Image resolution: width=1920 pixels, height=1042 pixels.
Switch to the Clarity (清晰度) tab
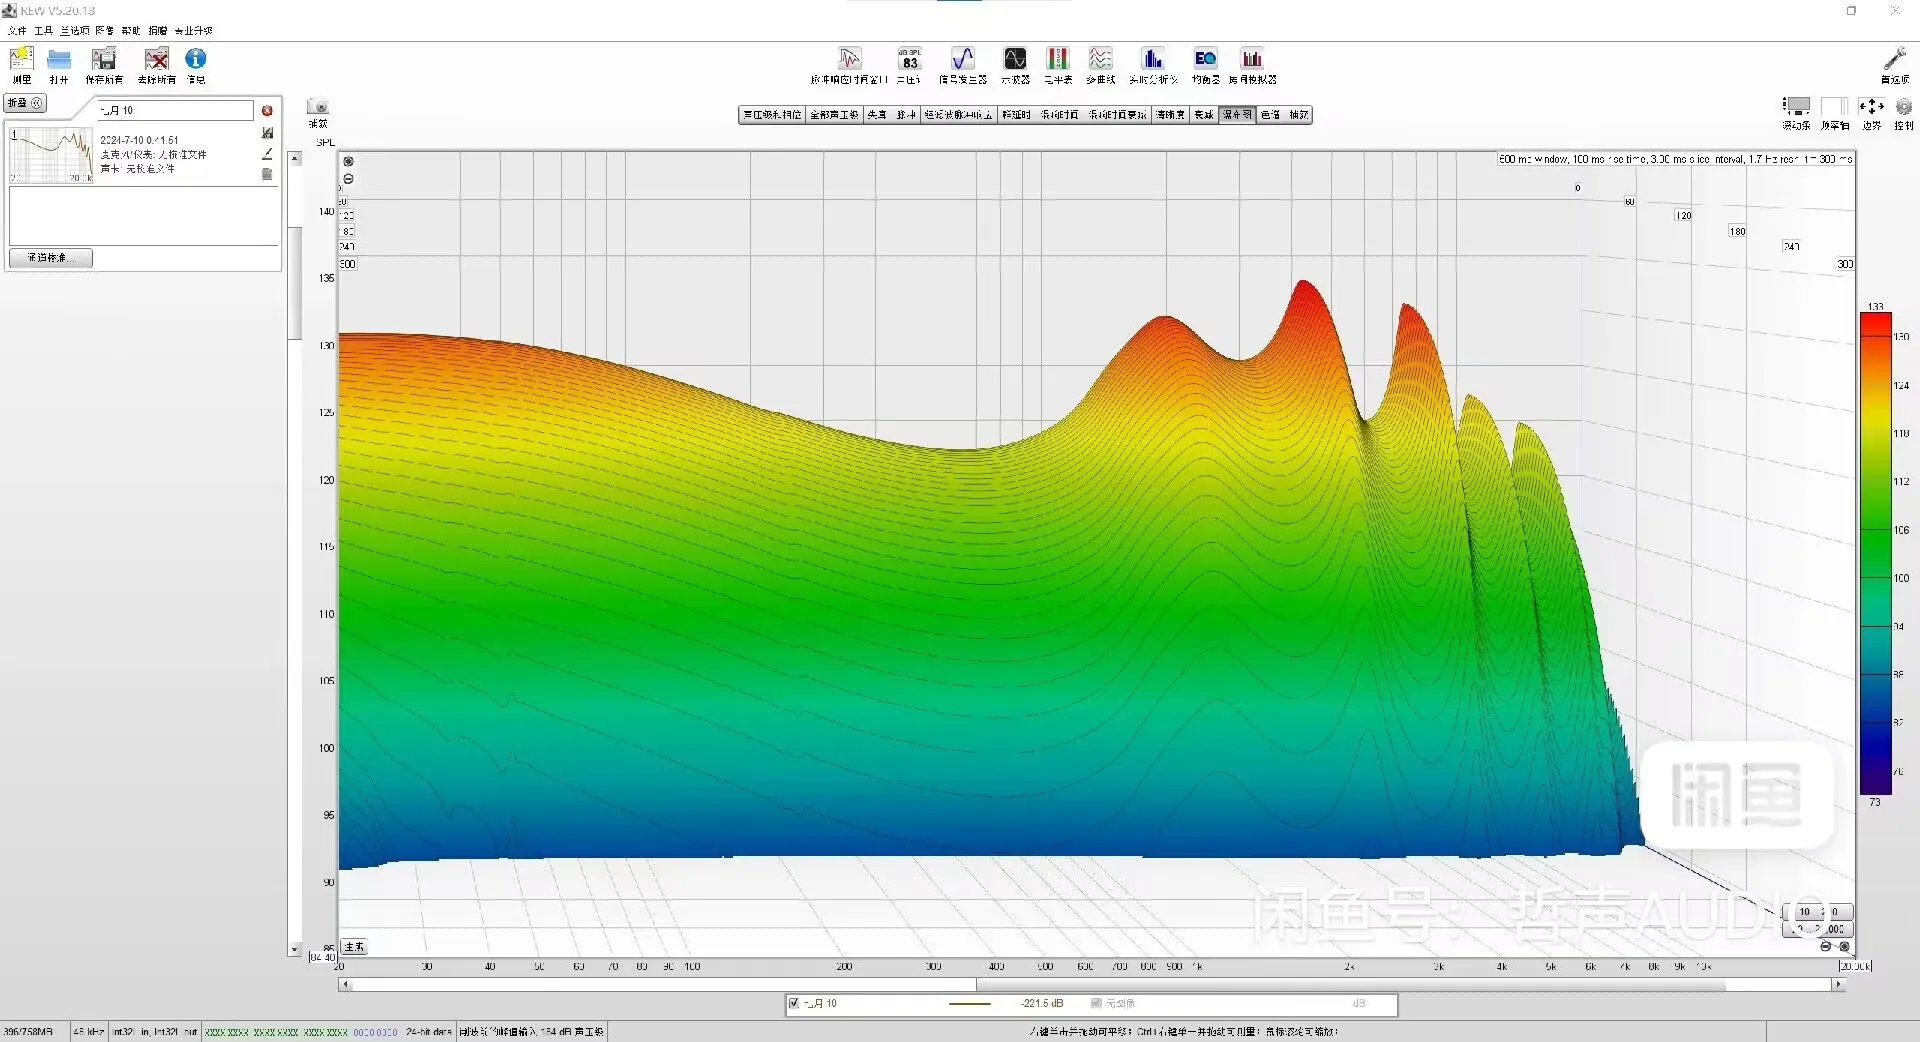tap(1170, 115)
